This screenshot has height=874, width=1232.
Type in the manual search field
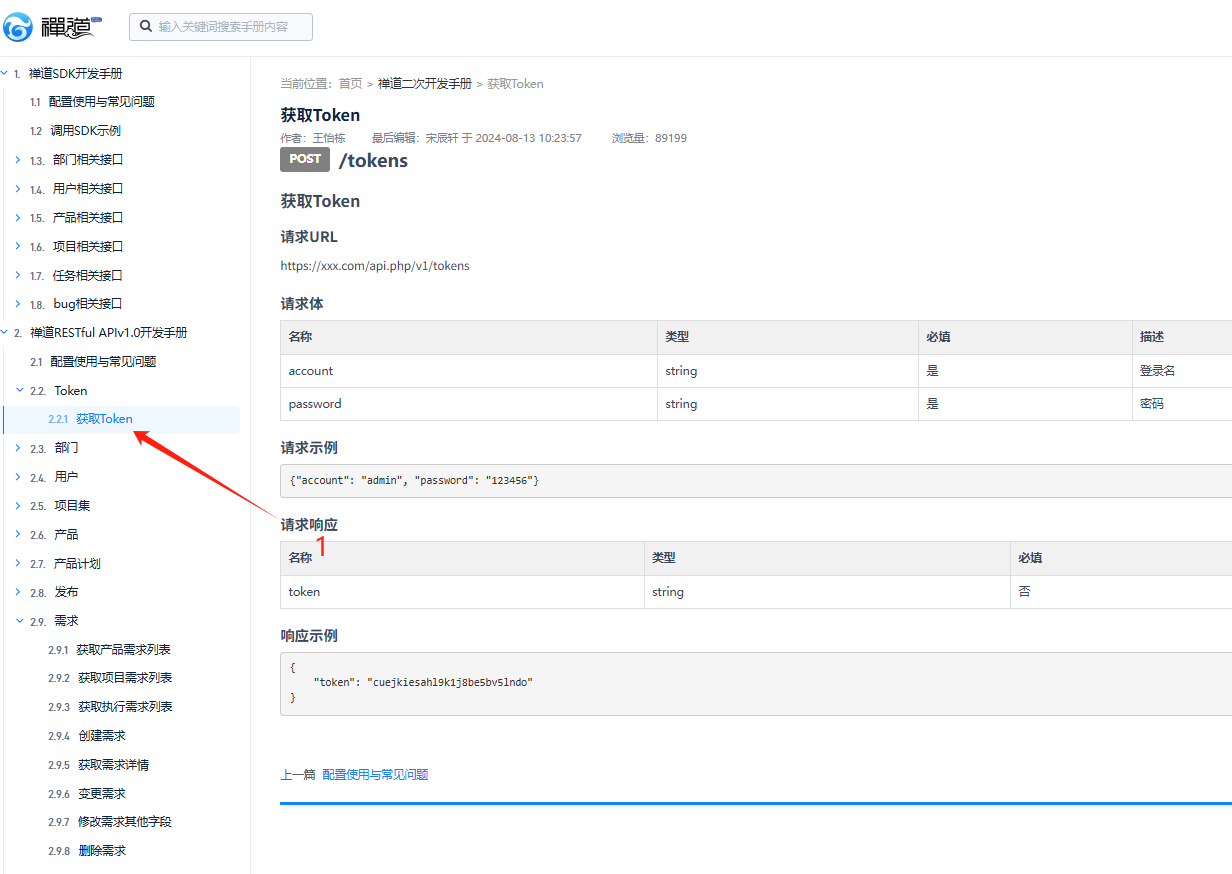click(230, 27)
